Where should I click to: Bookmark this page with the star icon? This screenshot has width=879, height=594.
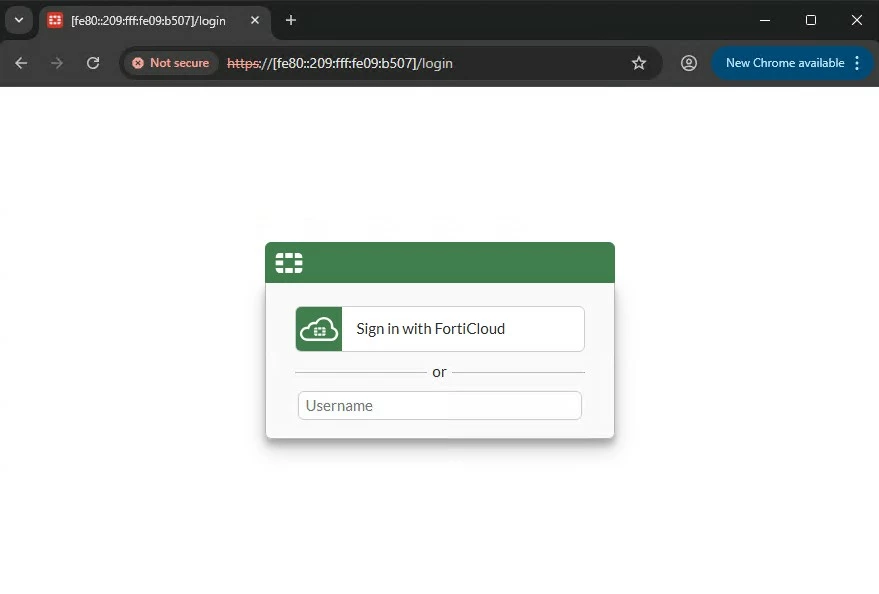coord(639,63)
